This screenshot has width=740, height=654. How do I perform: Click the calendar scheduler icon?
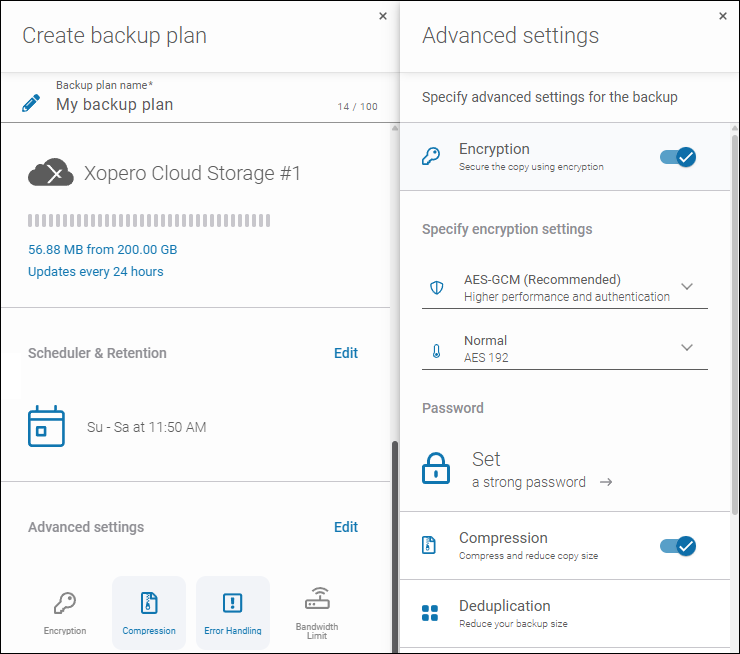pyautogui.click(x=46, y=426)
